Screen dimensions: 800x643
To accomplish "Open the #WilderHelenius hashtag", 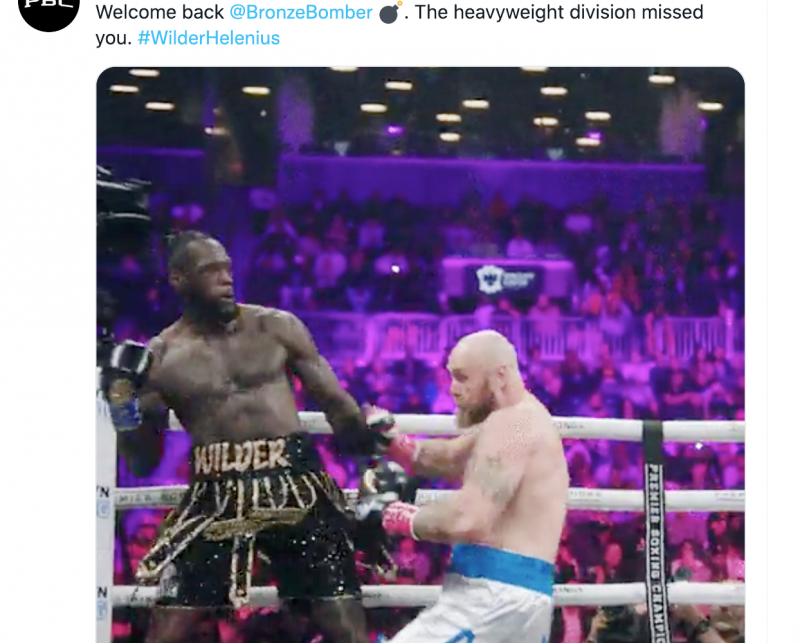I will (209, 38).
